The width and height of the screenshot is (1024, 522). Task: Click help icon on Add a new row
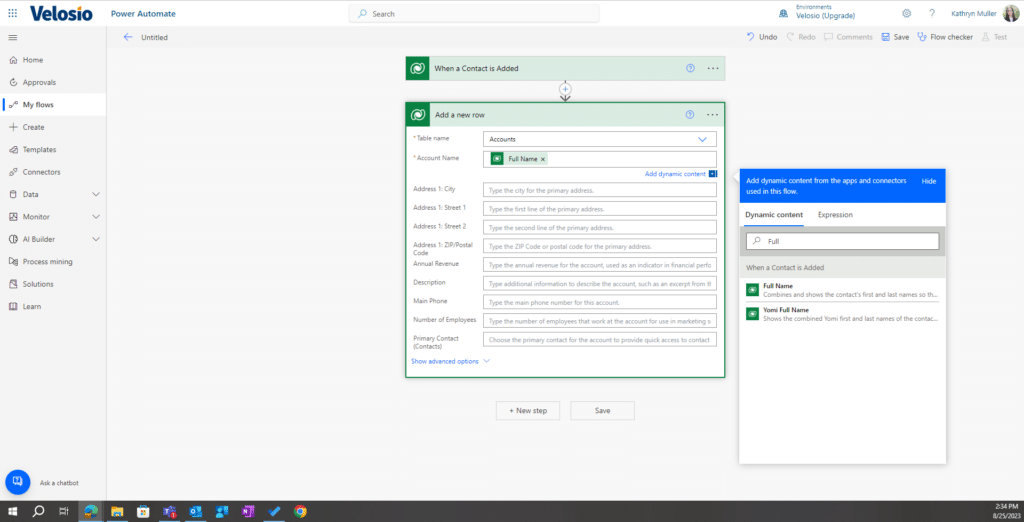point(690,115)
